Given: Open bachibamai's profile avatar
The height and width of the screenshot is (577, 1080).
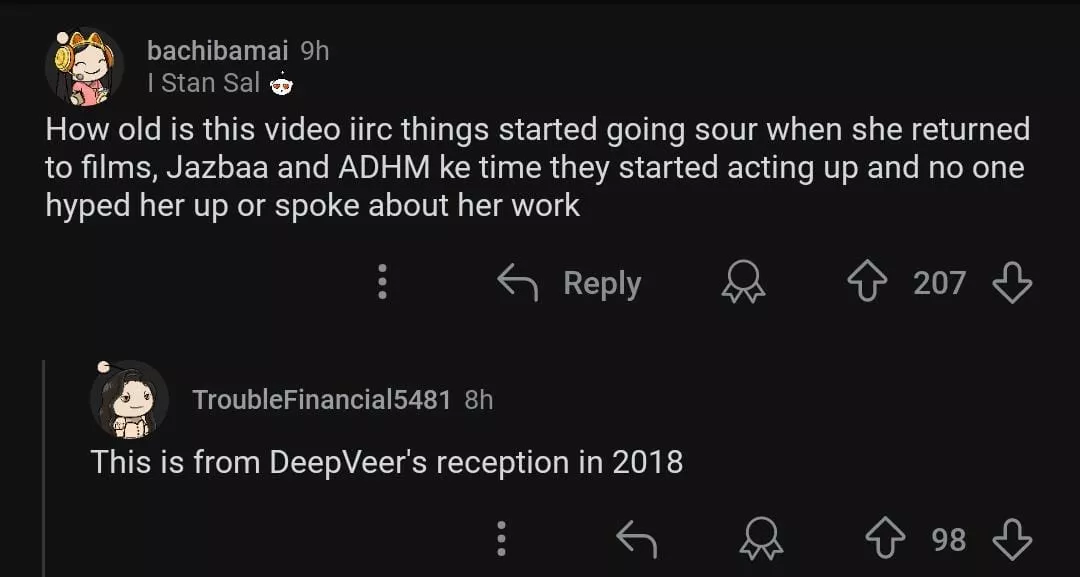Looking at the screenshot, I should pos(84,66).
